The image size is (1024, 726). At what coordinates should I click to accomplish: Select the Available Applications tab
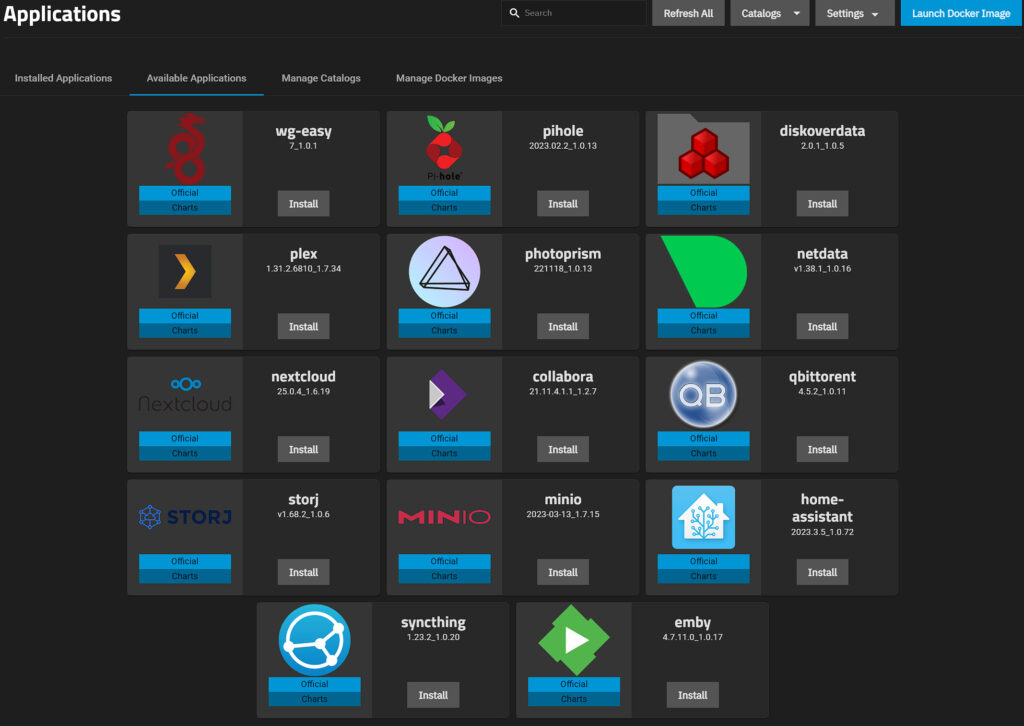[x=197, y=78]
